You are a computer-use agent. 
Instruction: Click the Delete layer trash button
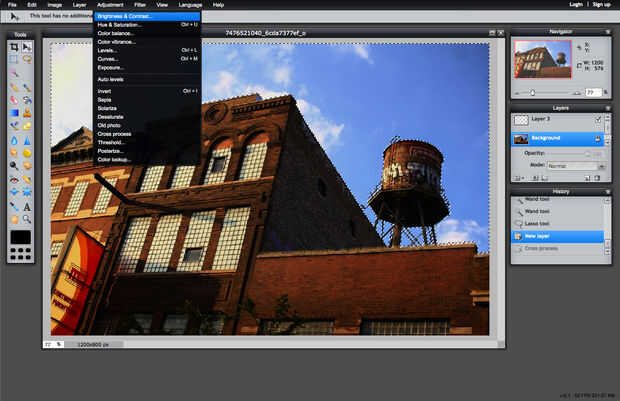click(597, 178)
